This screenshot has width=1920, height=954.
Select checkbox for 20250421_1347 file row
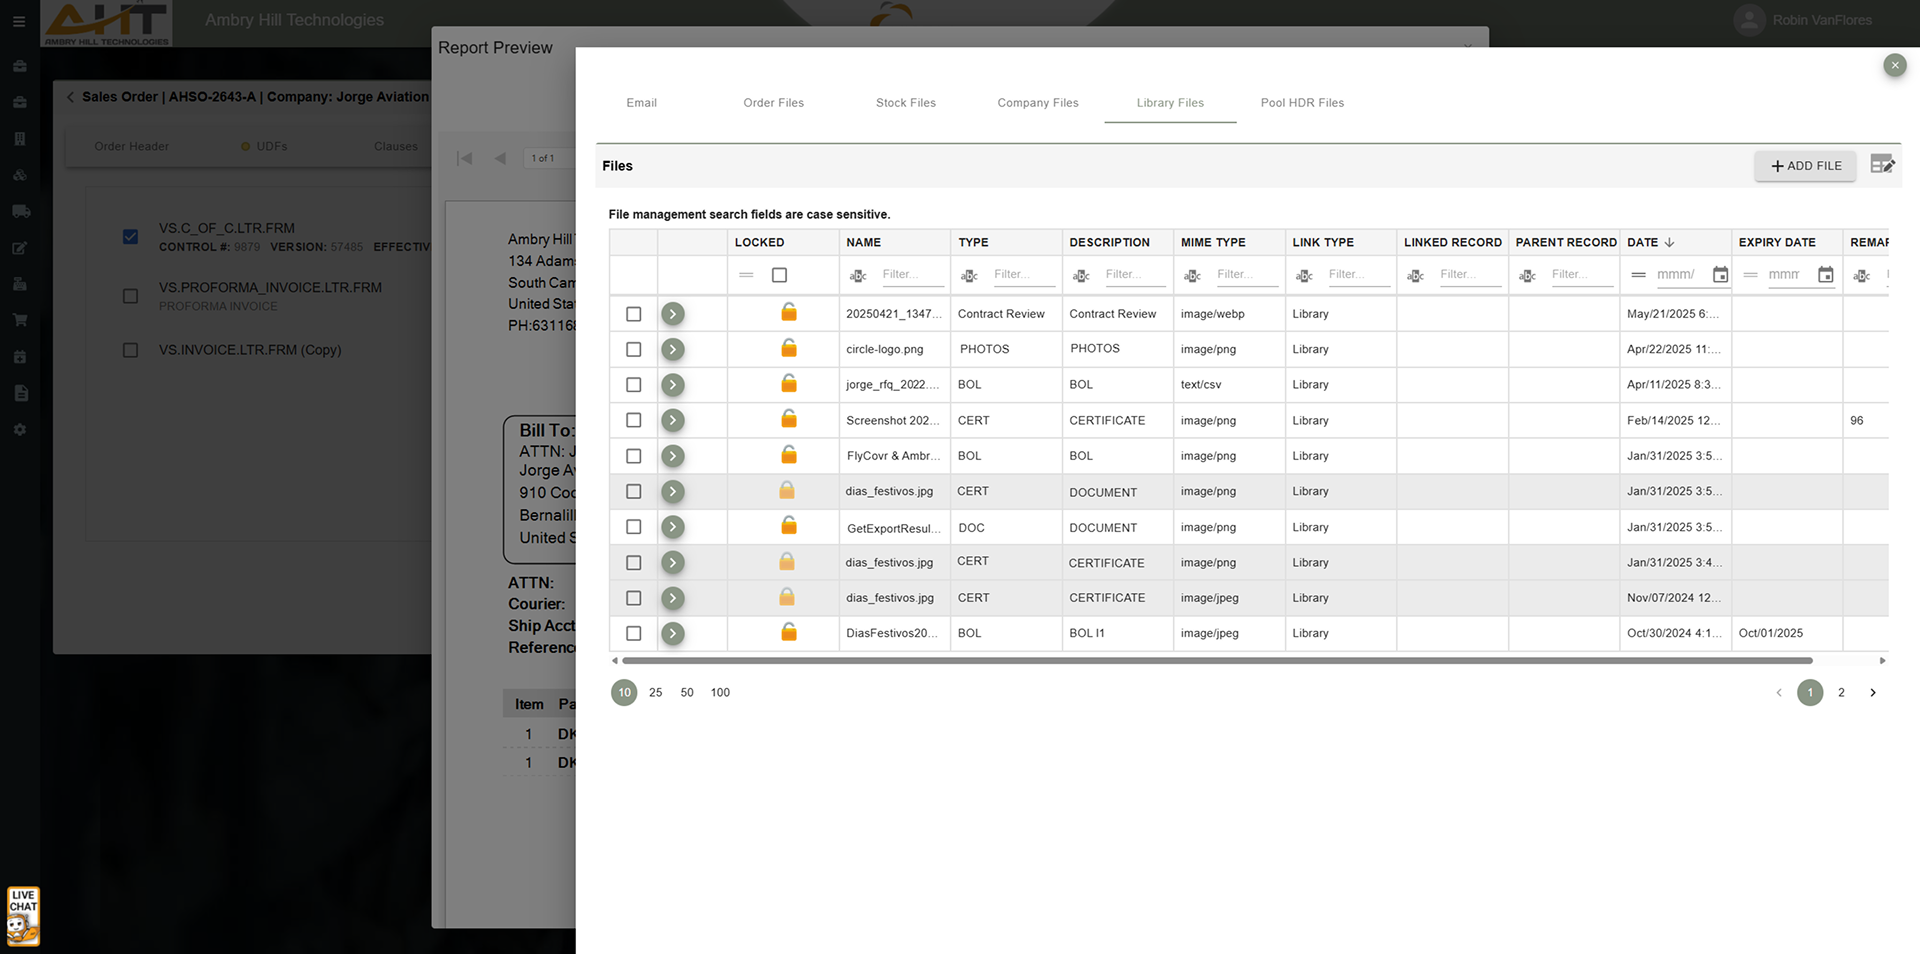tap(633, 314)
